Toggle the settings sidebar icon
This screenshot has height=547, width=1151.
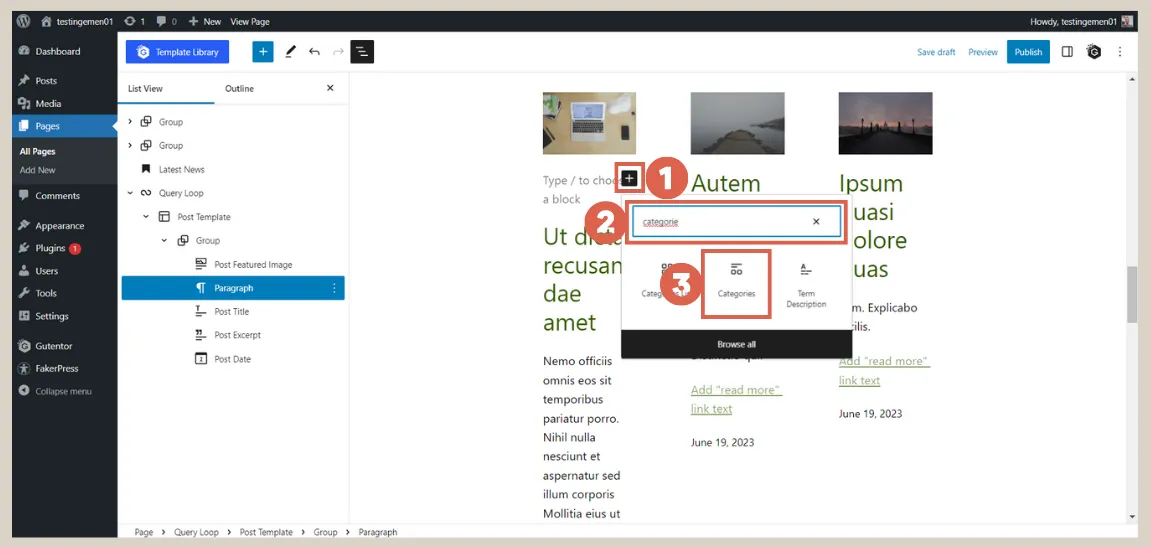pos(1067,51)
